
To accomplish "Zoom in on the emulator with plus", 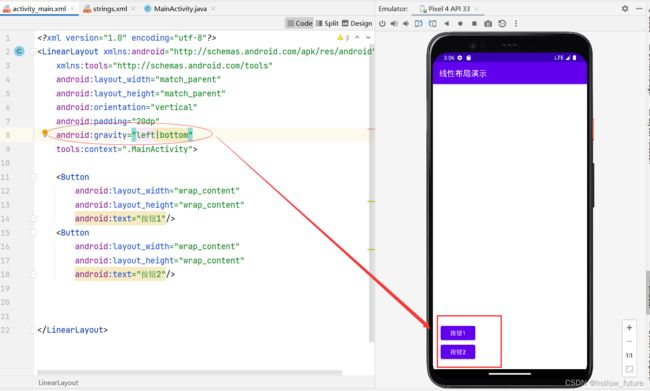I will pos(629,328).
